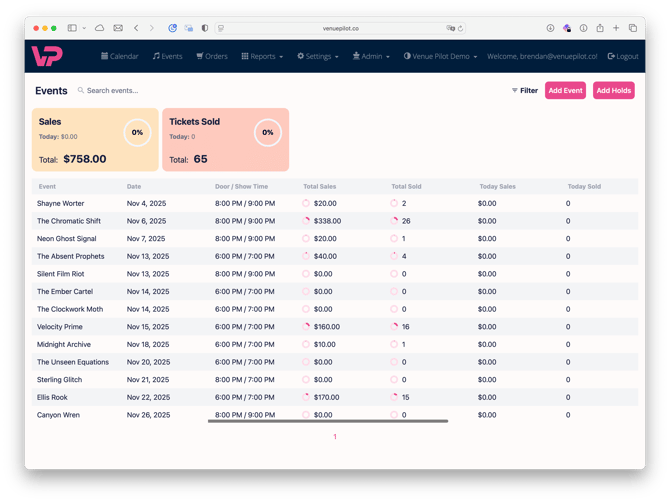
Task: Open the Admin dropdown menu
Action: (x=371, y=57)
